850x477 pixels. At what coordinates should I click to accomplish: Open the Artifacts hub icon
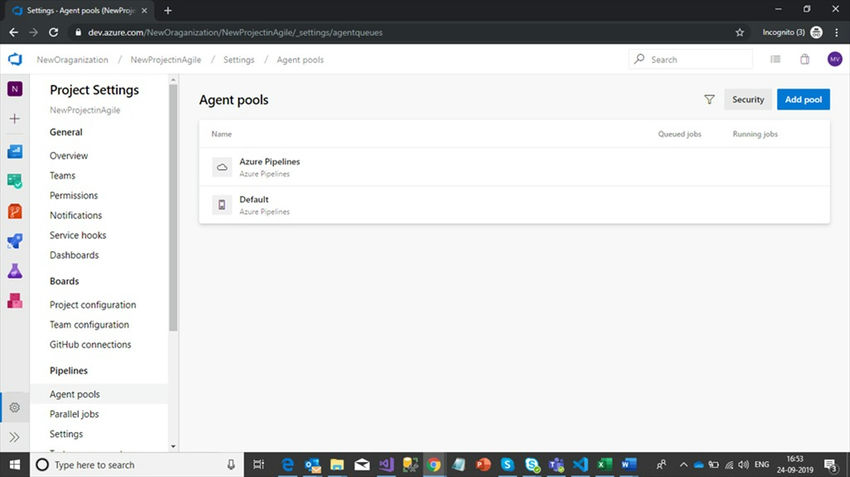coord(15,300)
